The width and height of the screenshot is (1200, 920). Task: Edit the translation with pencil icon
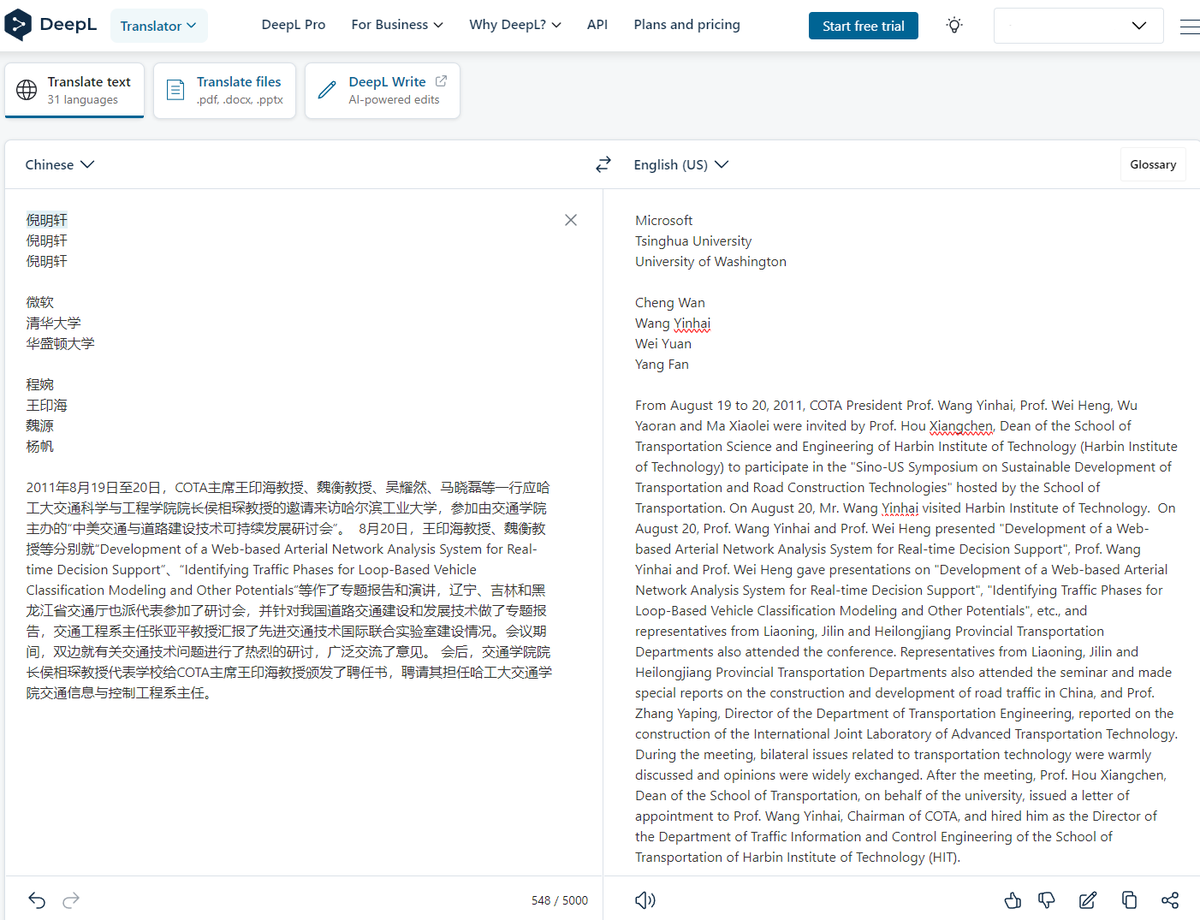pyautogui.click(x=1088, y=900)
